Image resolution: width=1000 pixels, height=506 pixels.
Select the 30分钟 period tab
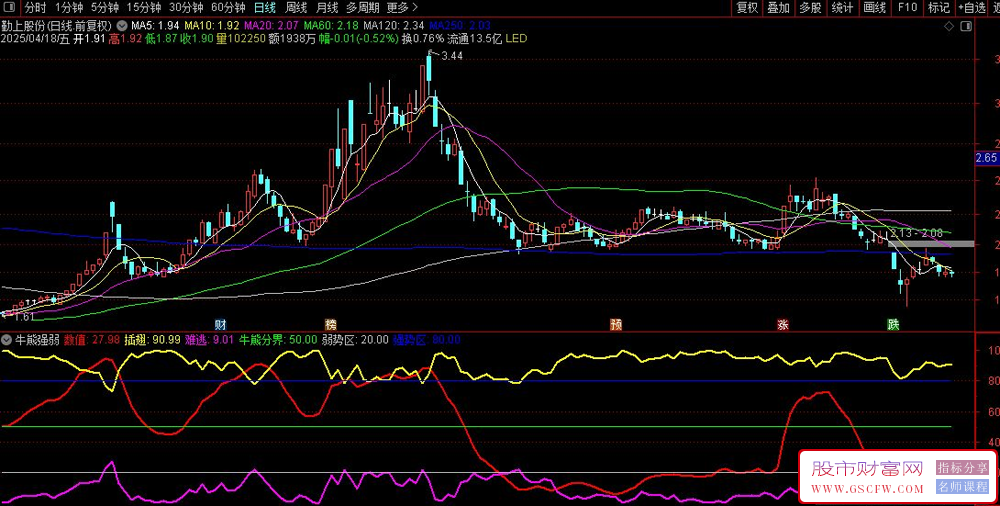pos(186,8)
